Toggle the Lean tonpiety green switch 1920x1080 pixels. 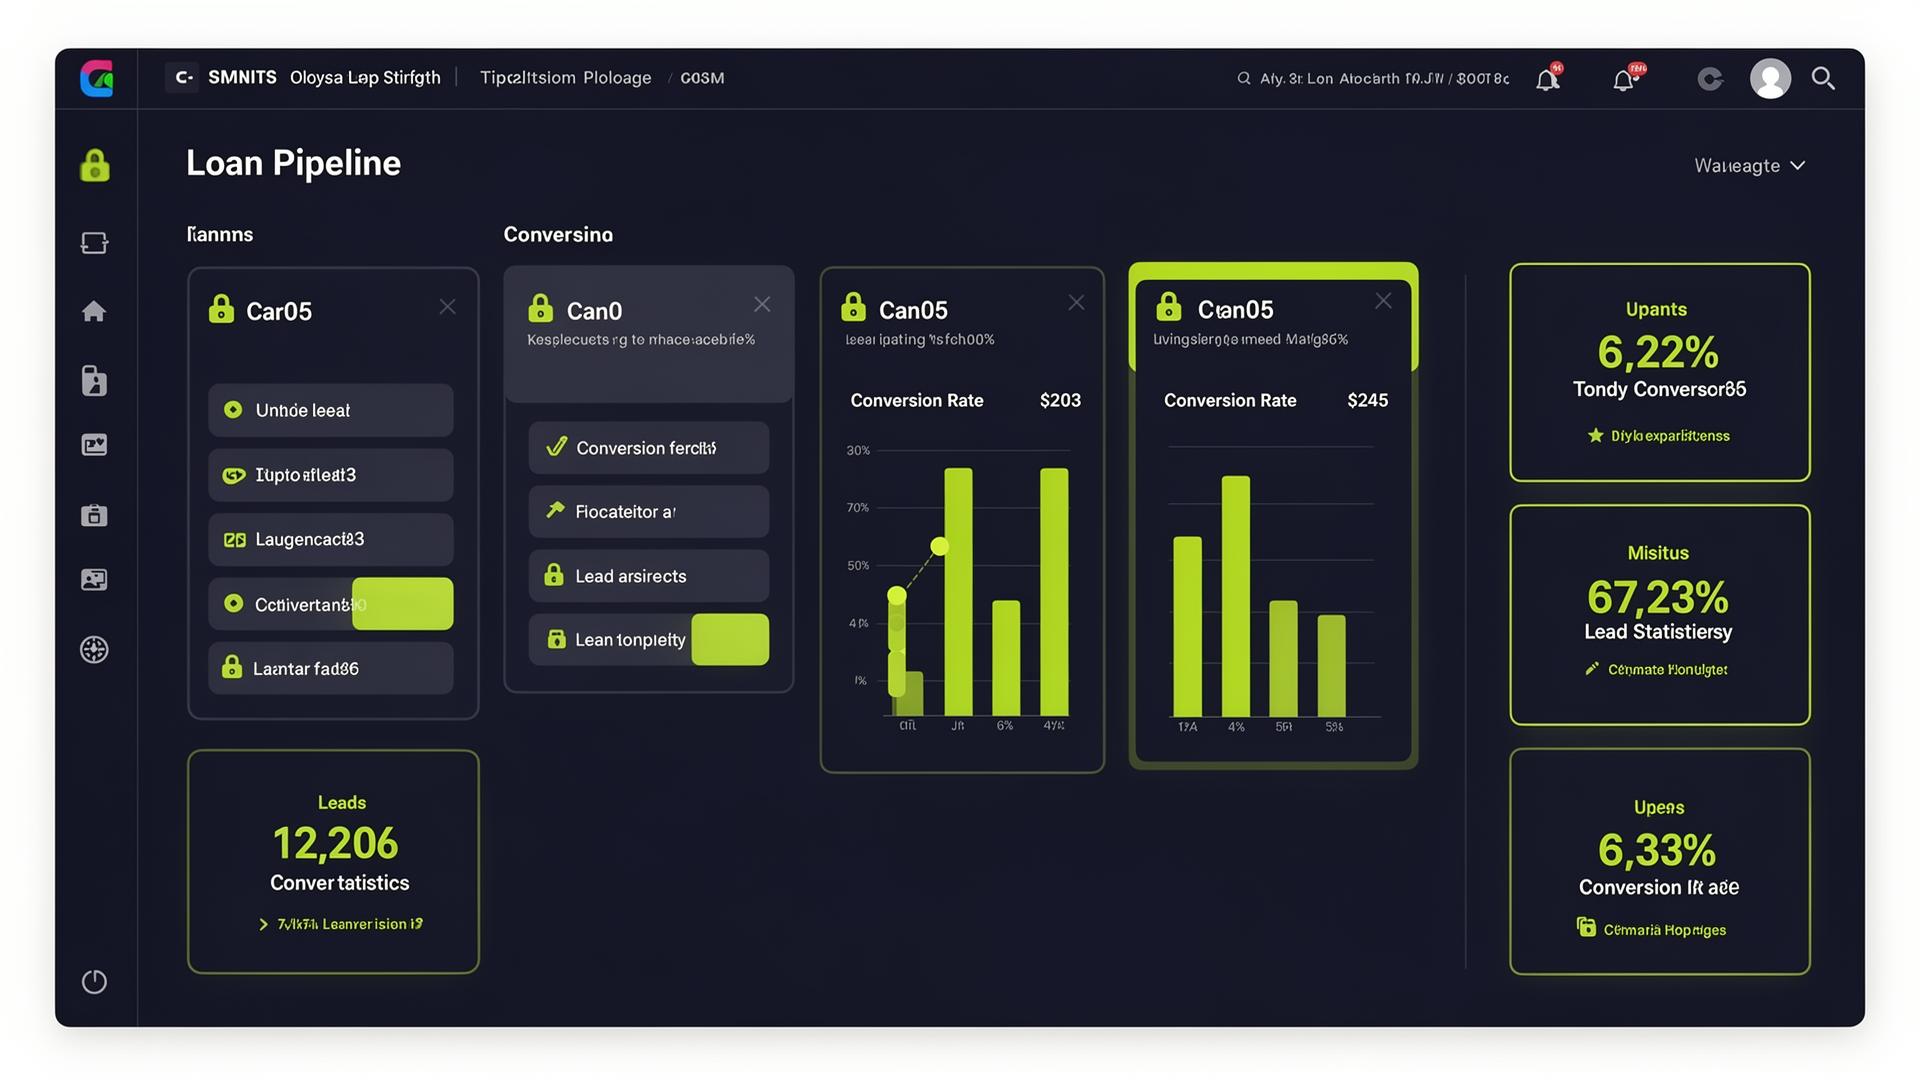point(730,639)
